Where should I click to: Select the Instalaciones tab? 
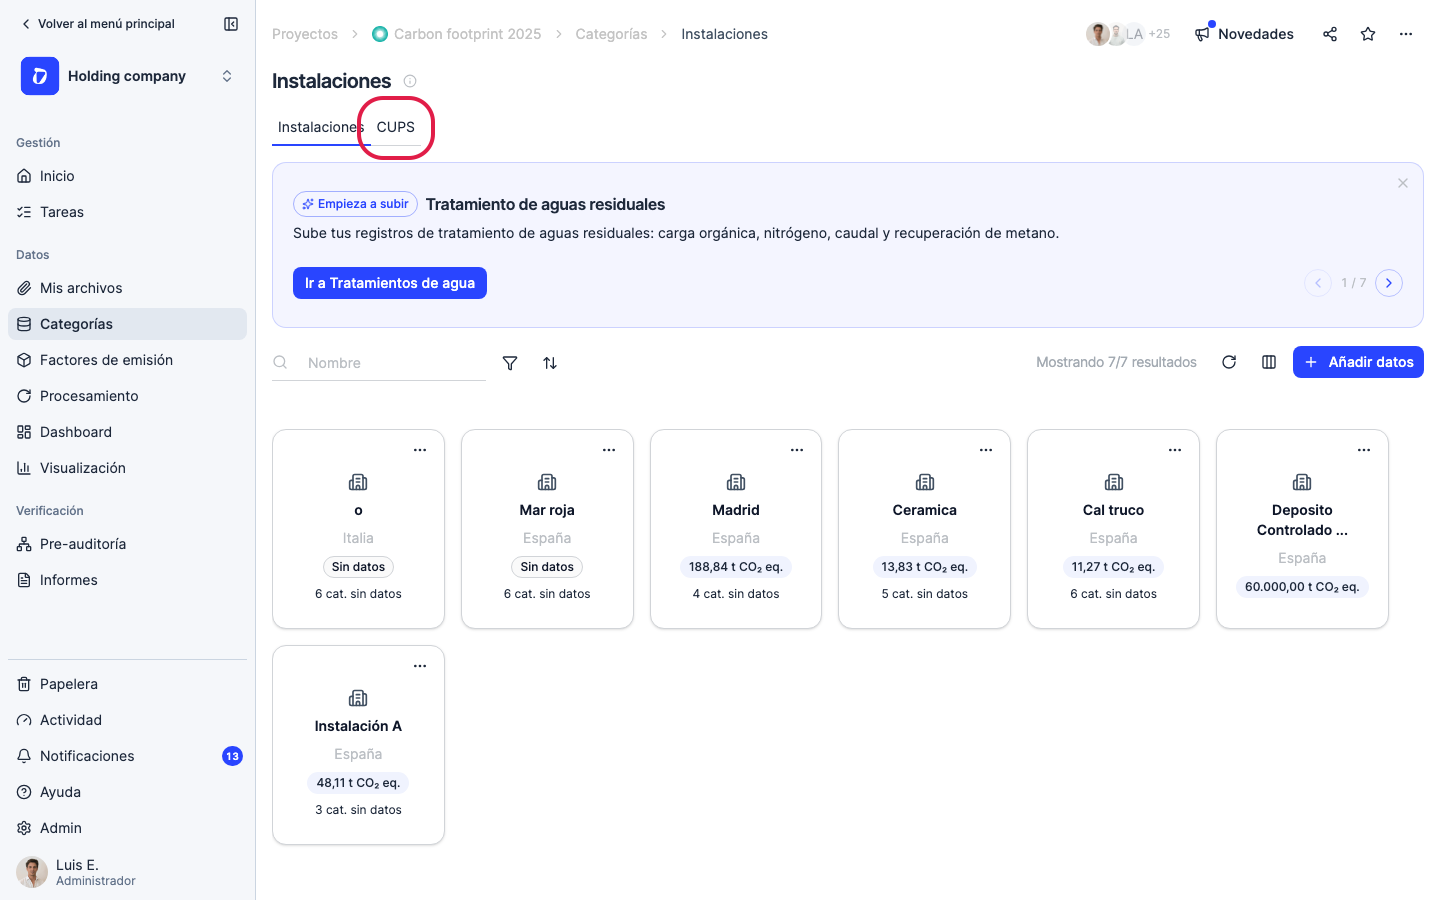click(321, 127)
